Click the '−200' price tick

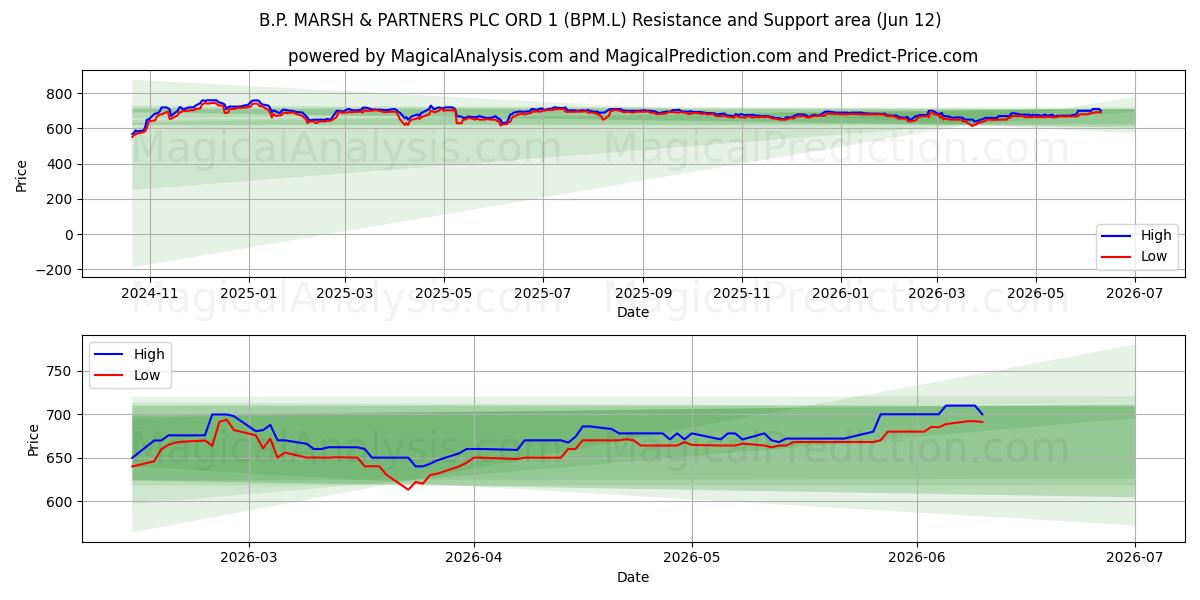pos(56,270)
